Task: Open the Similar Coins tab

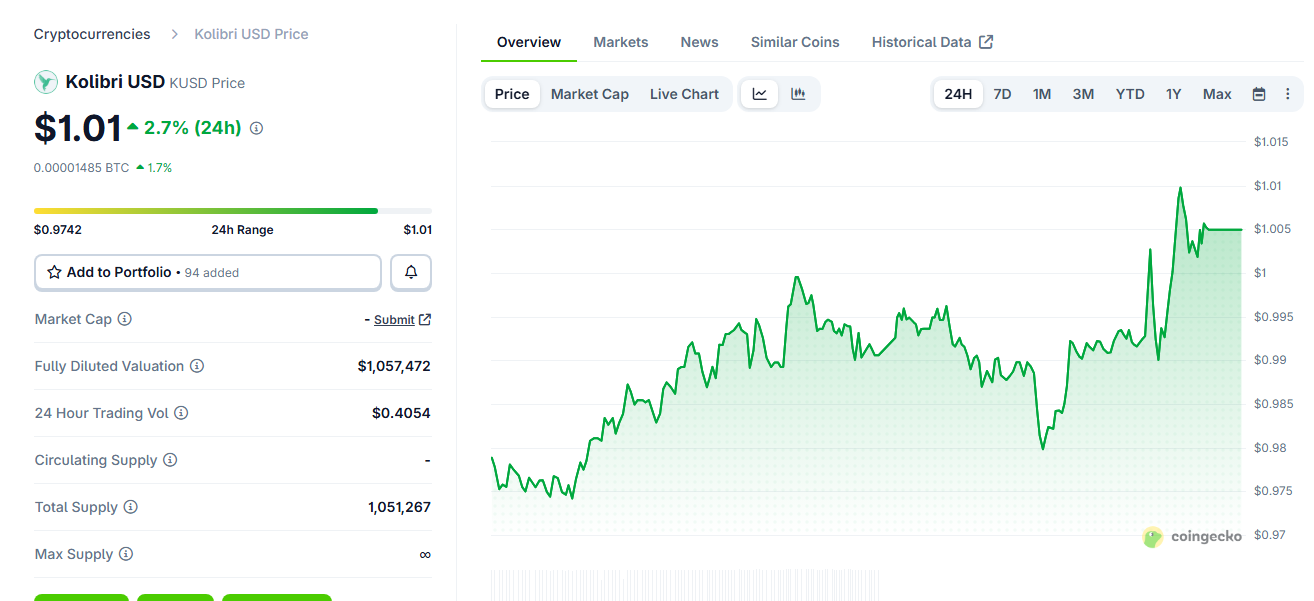Action: [795, 42]
